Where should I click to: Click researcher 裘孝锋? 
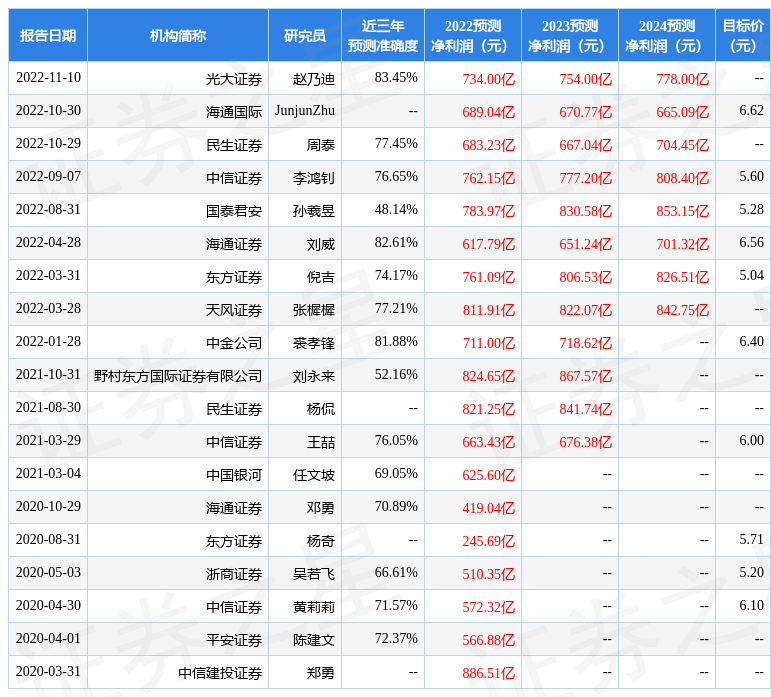[x=314, y=343]
